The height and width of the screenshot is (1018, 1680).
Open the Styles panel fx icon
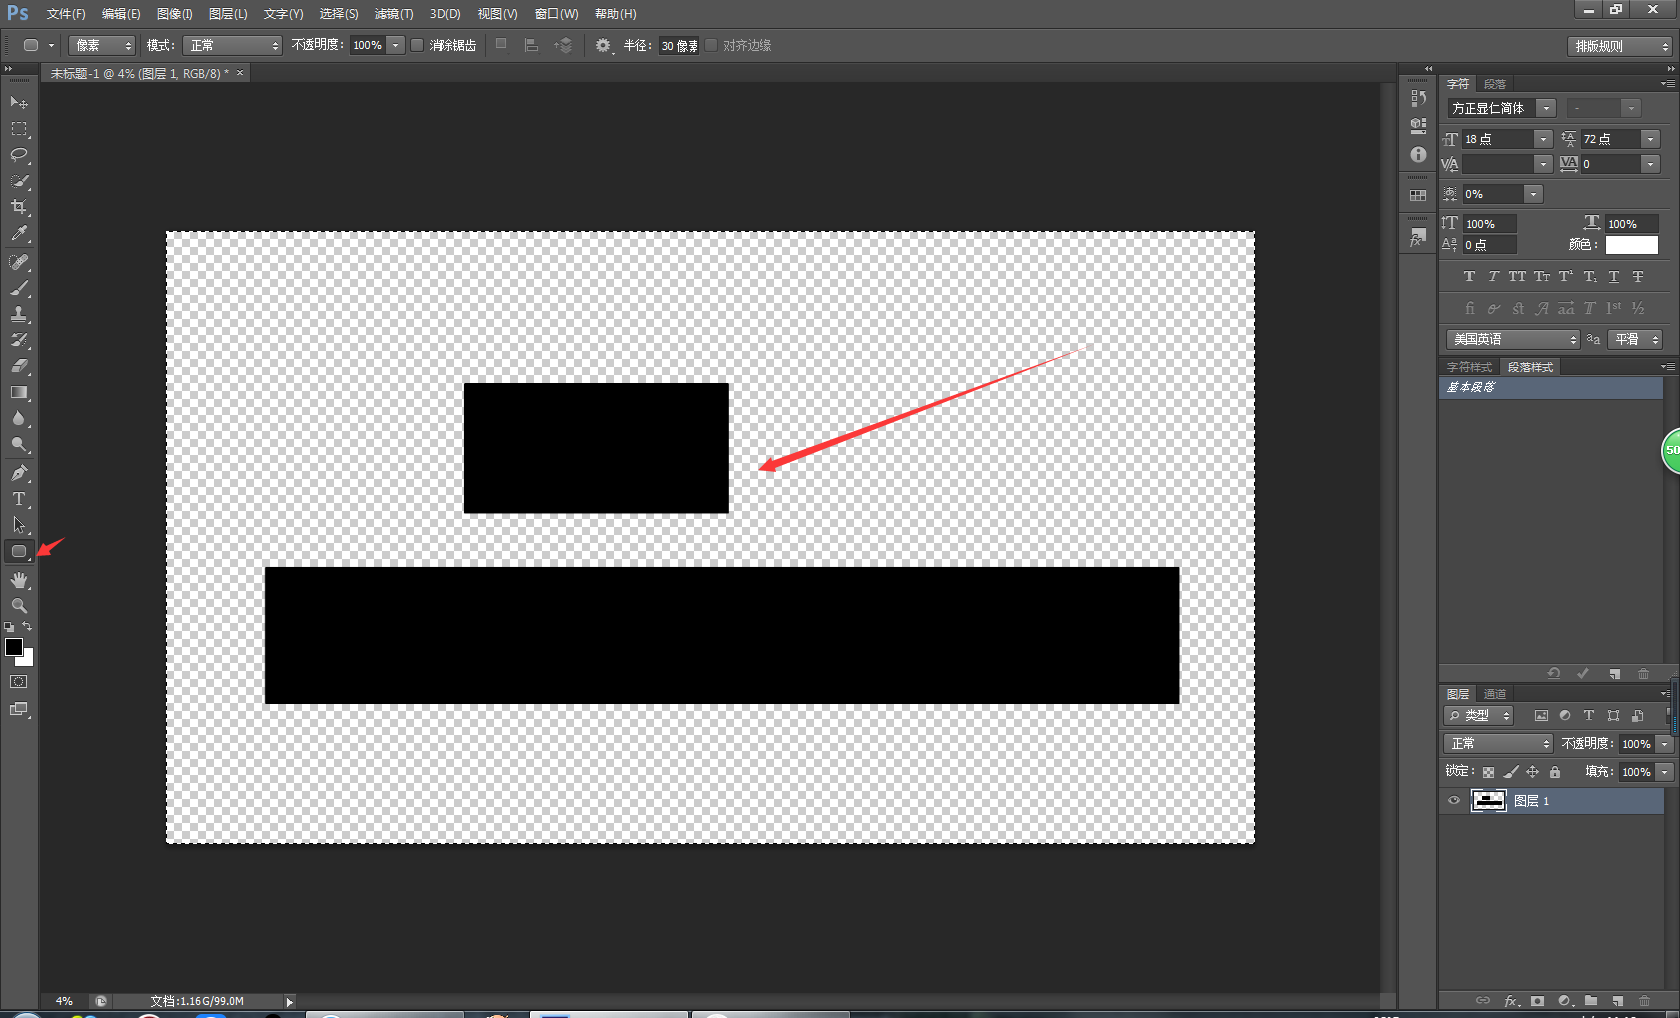1418,237
